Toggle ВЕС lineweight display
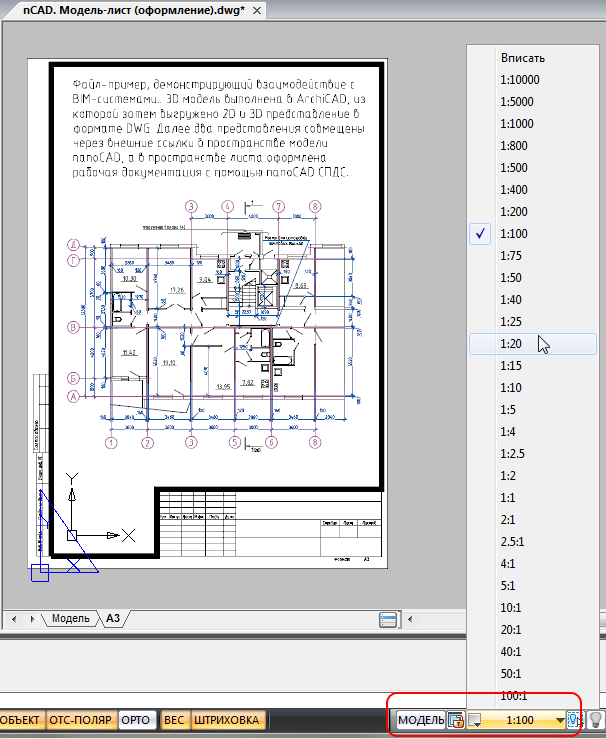The width and height of the screenshot is (606, 739). (x=174, y=720)
